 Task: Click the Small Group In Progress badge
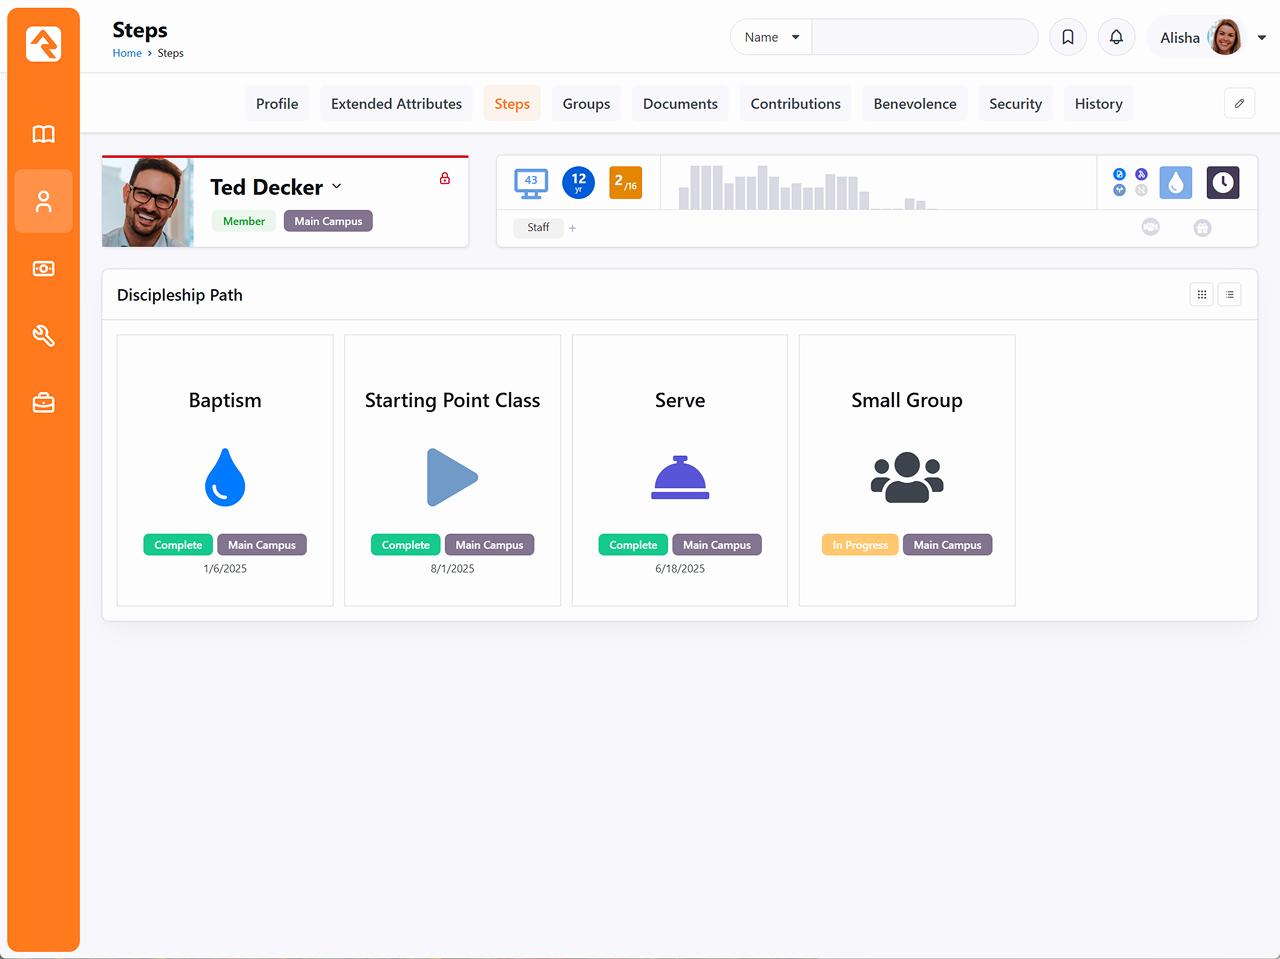pyautogui.click(x=859, y=545)
